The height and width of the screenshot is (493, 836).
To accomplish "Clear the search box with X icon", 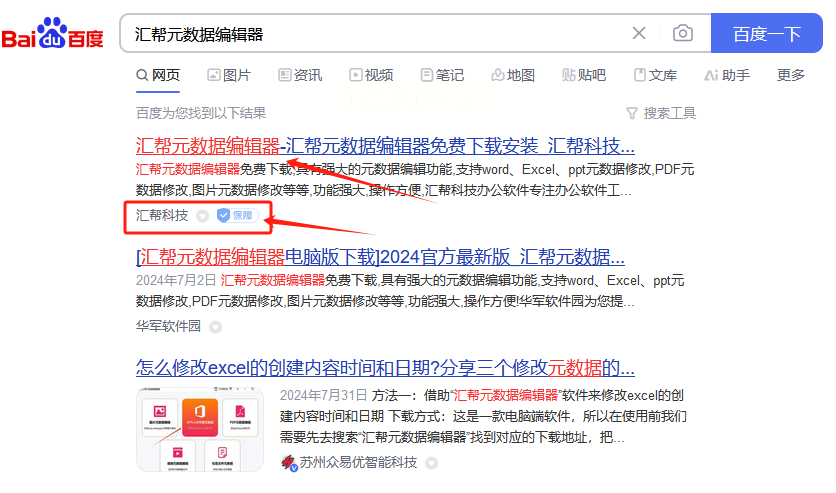I will click(639, 34).
